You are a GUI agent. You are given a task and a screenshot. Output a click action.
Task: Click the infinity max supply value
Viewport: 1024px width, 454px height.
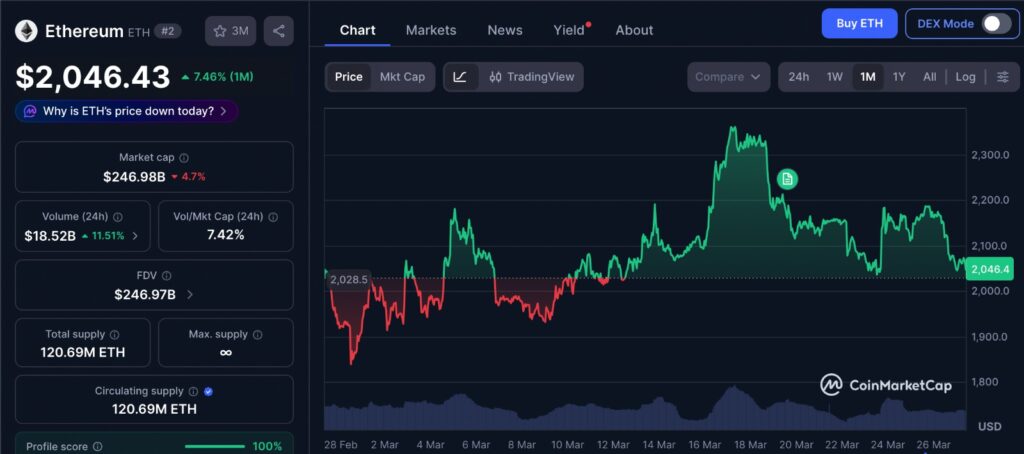click(x=225, y=353)
